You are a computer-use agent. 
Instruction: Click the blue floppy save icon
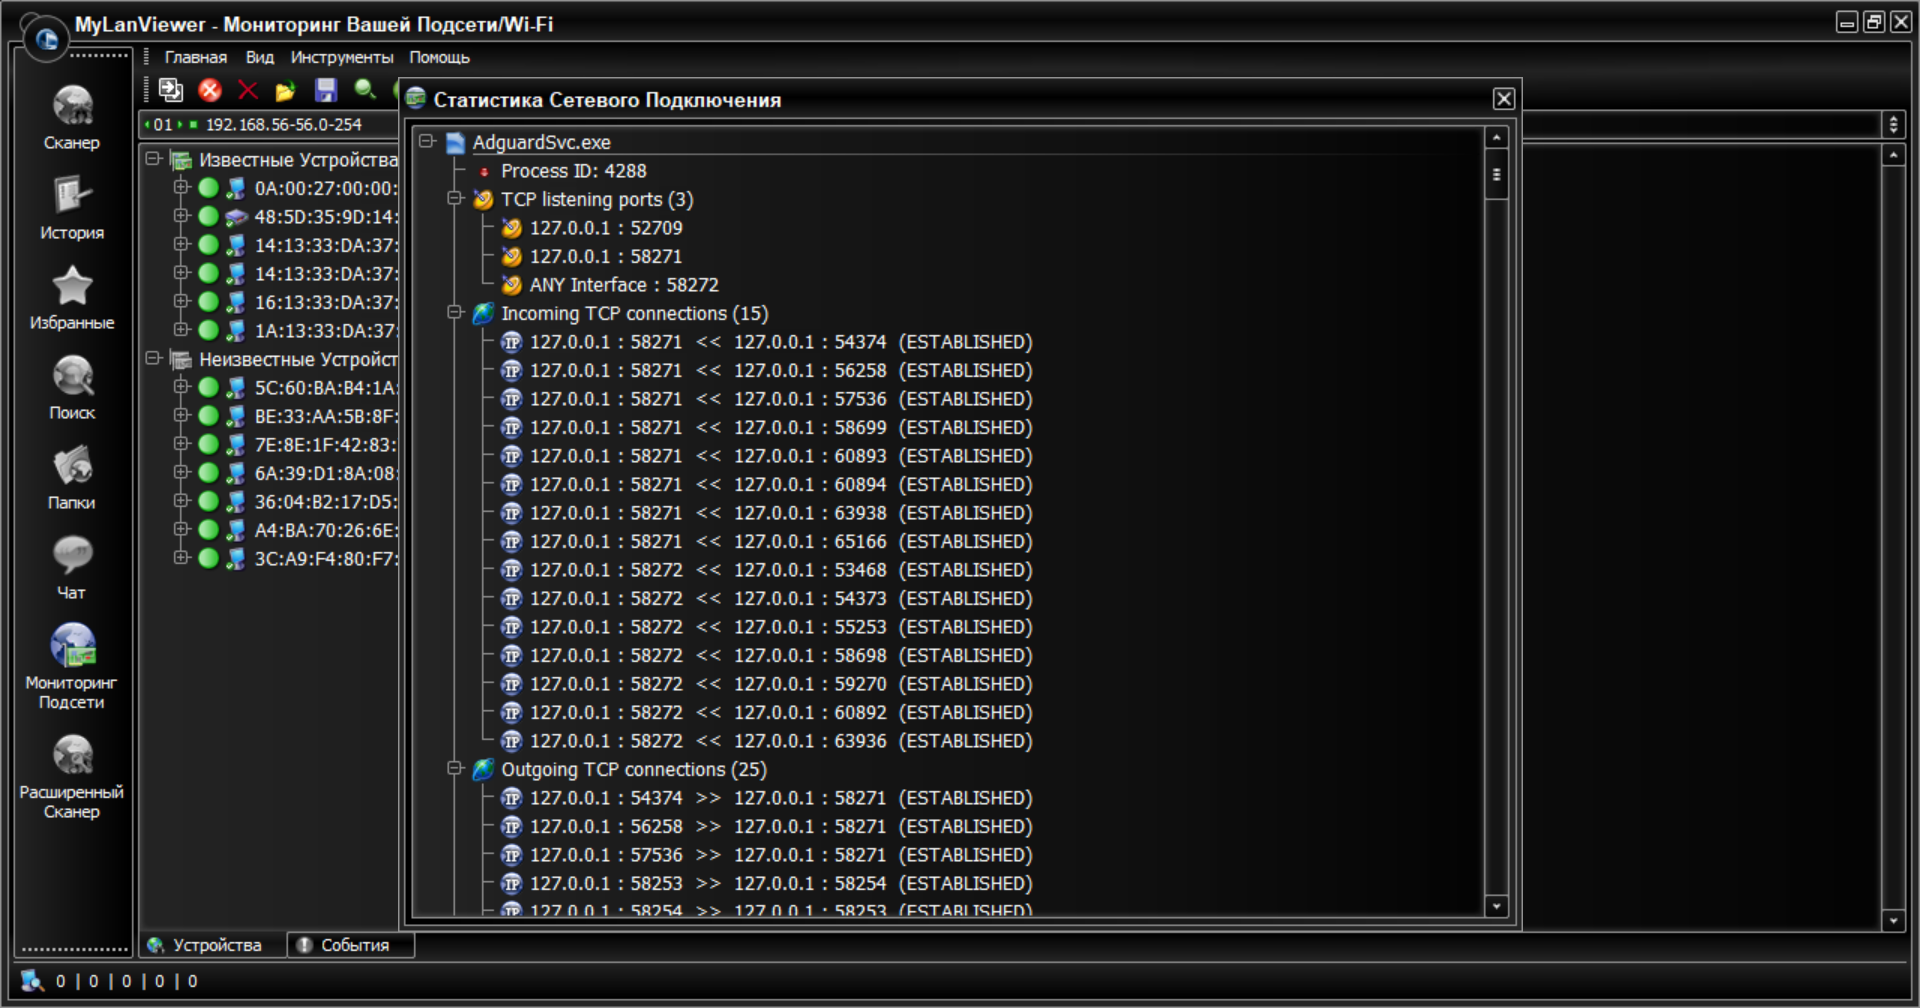point(326,91)
